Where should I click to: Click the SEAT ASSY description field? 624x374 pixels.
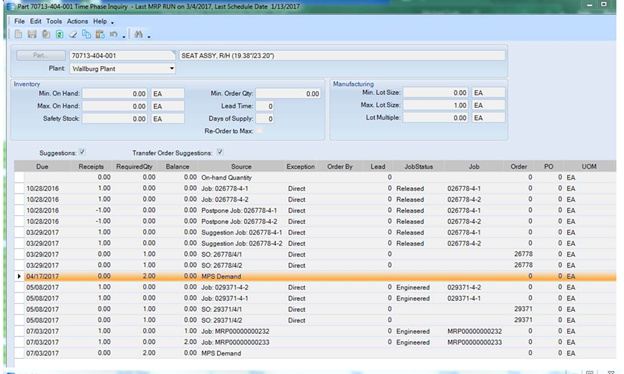(x=342, y=56)
